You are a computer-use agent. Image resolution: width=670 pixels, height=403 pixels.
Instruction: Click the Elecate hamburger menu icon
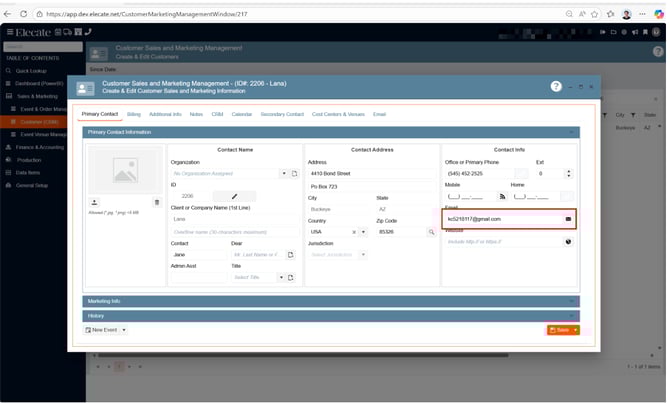click(10, 32)
